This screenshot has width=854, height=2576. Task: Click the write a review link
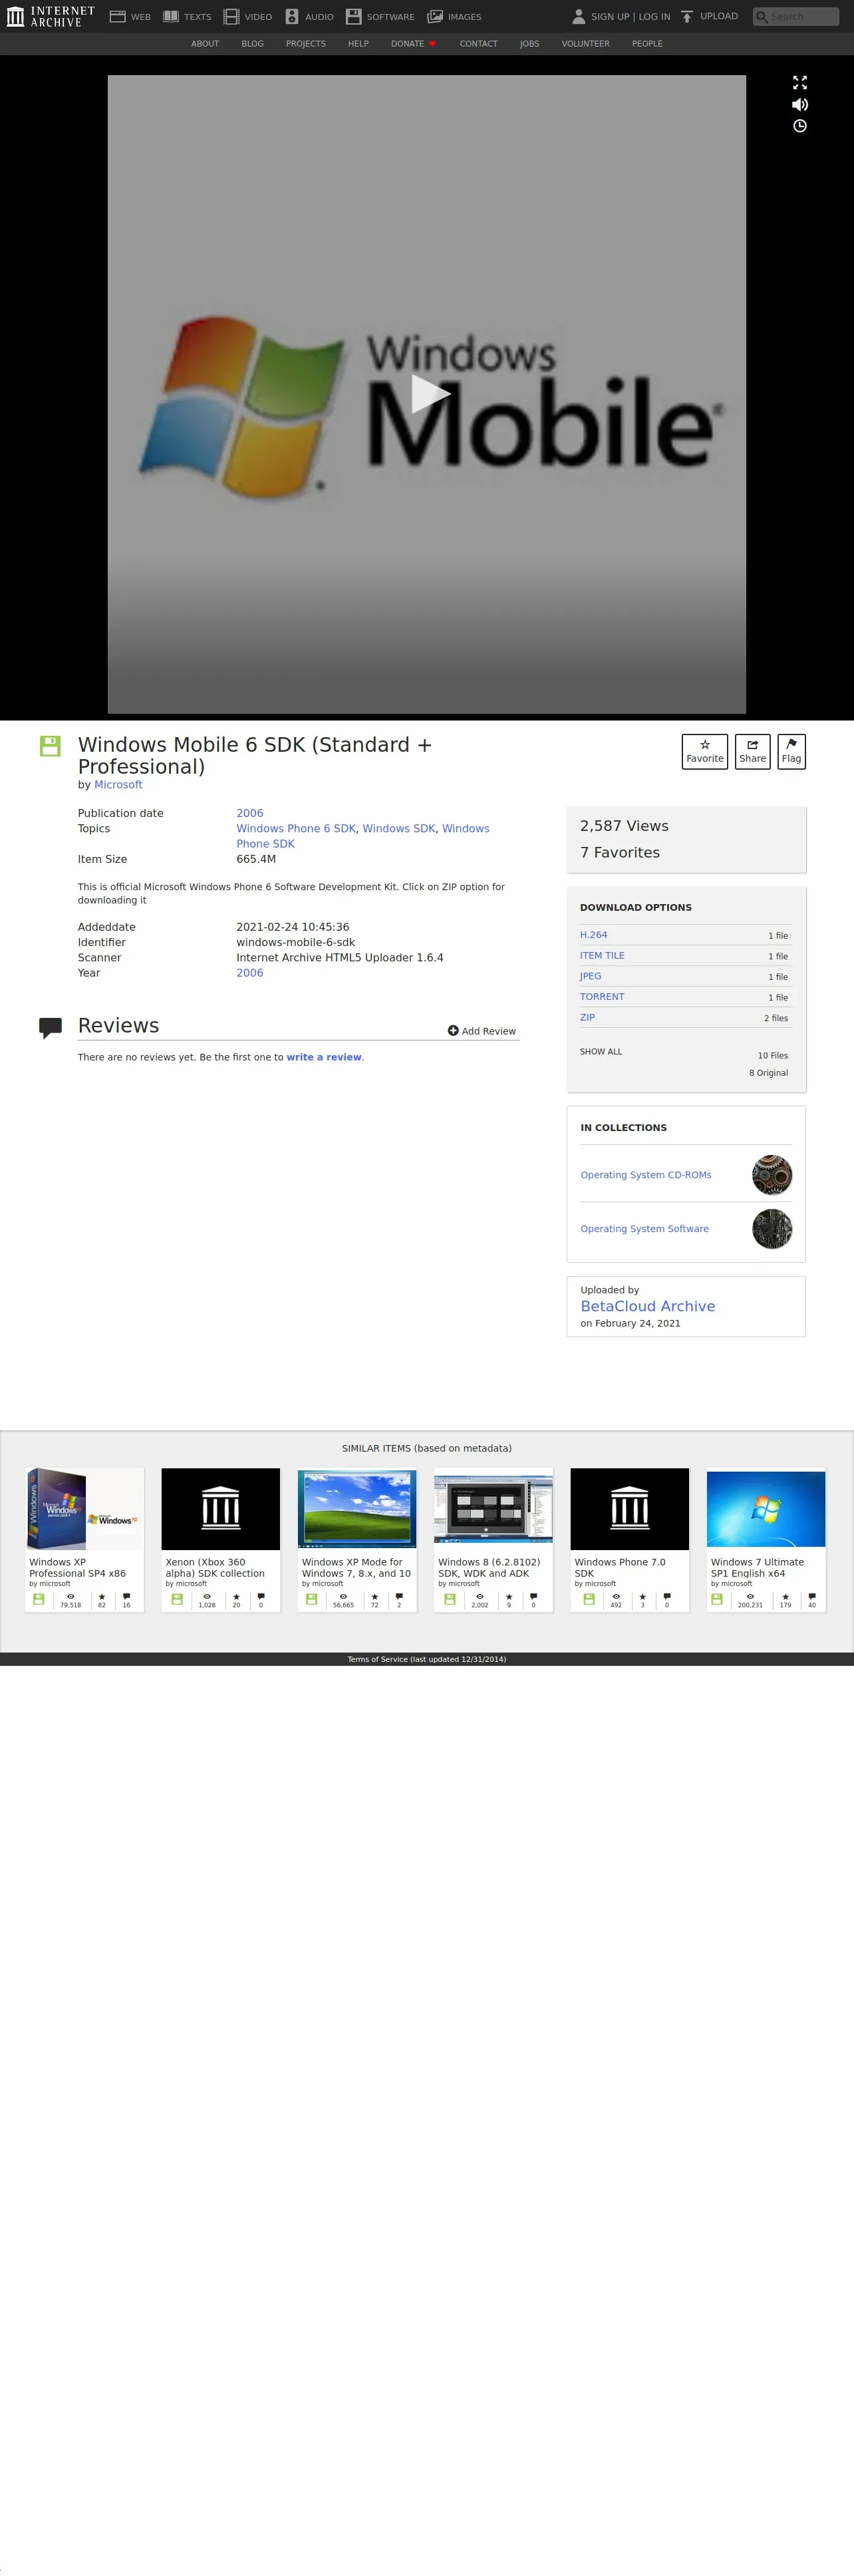click(x=324, y=1057)
